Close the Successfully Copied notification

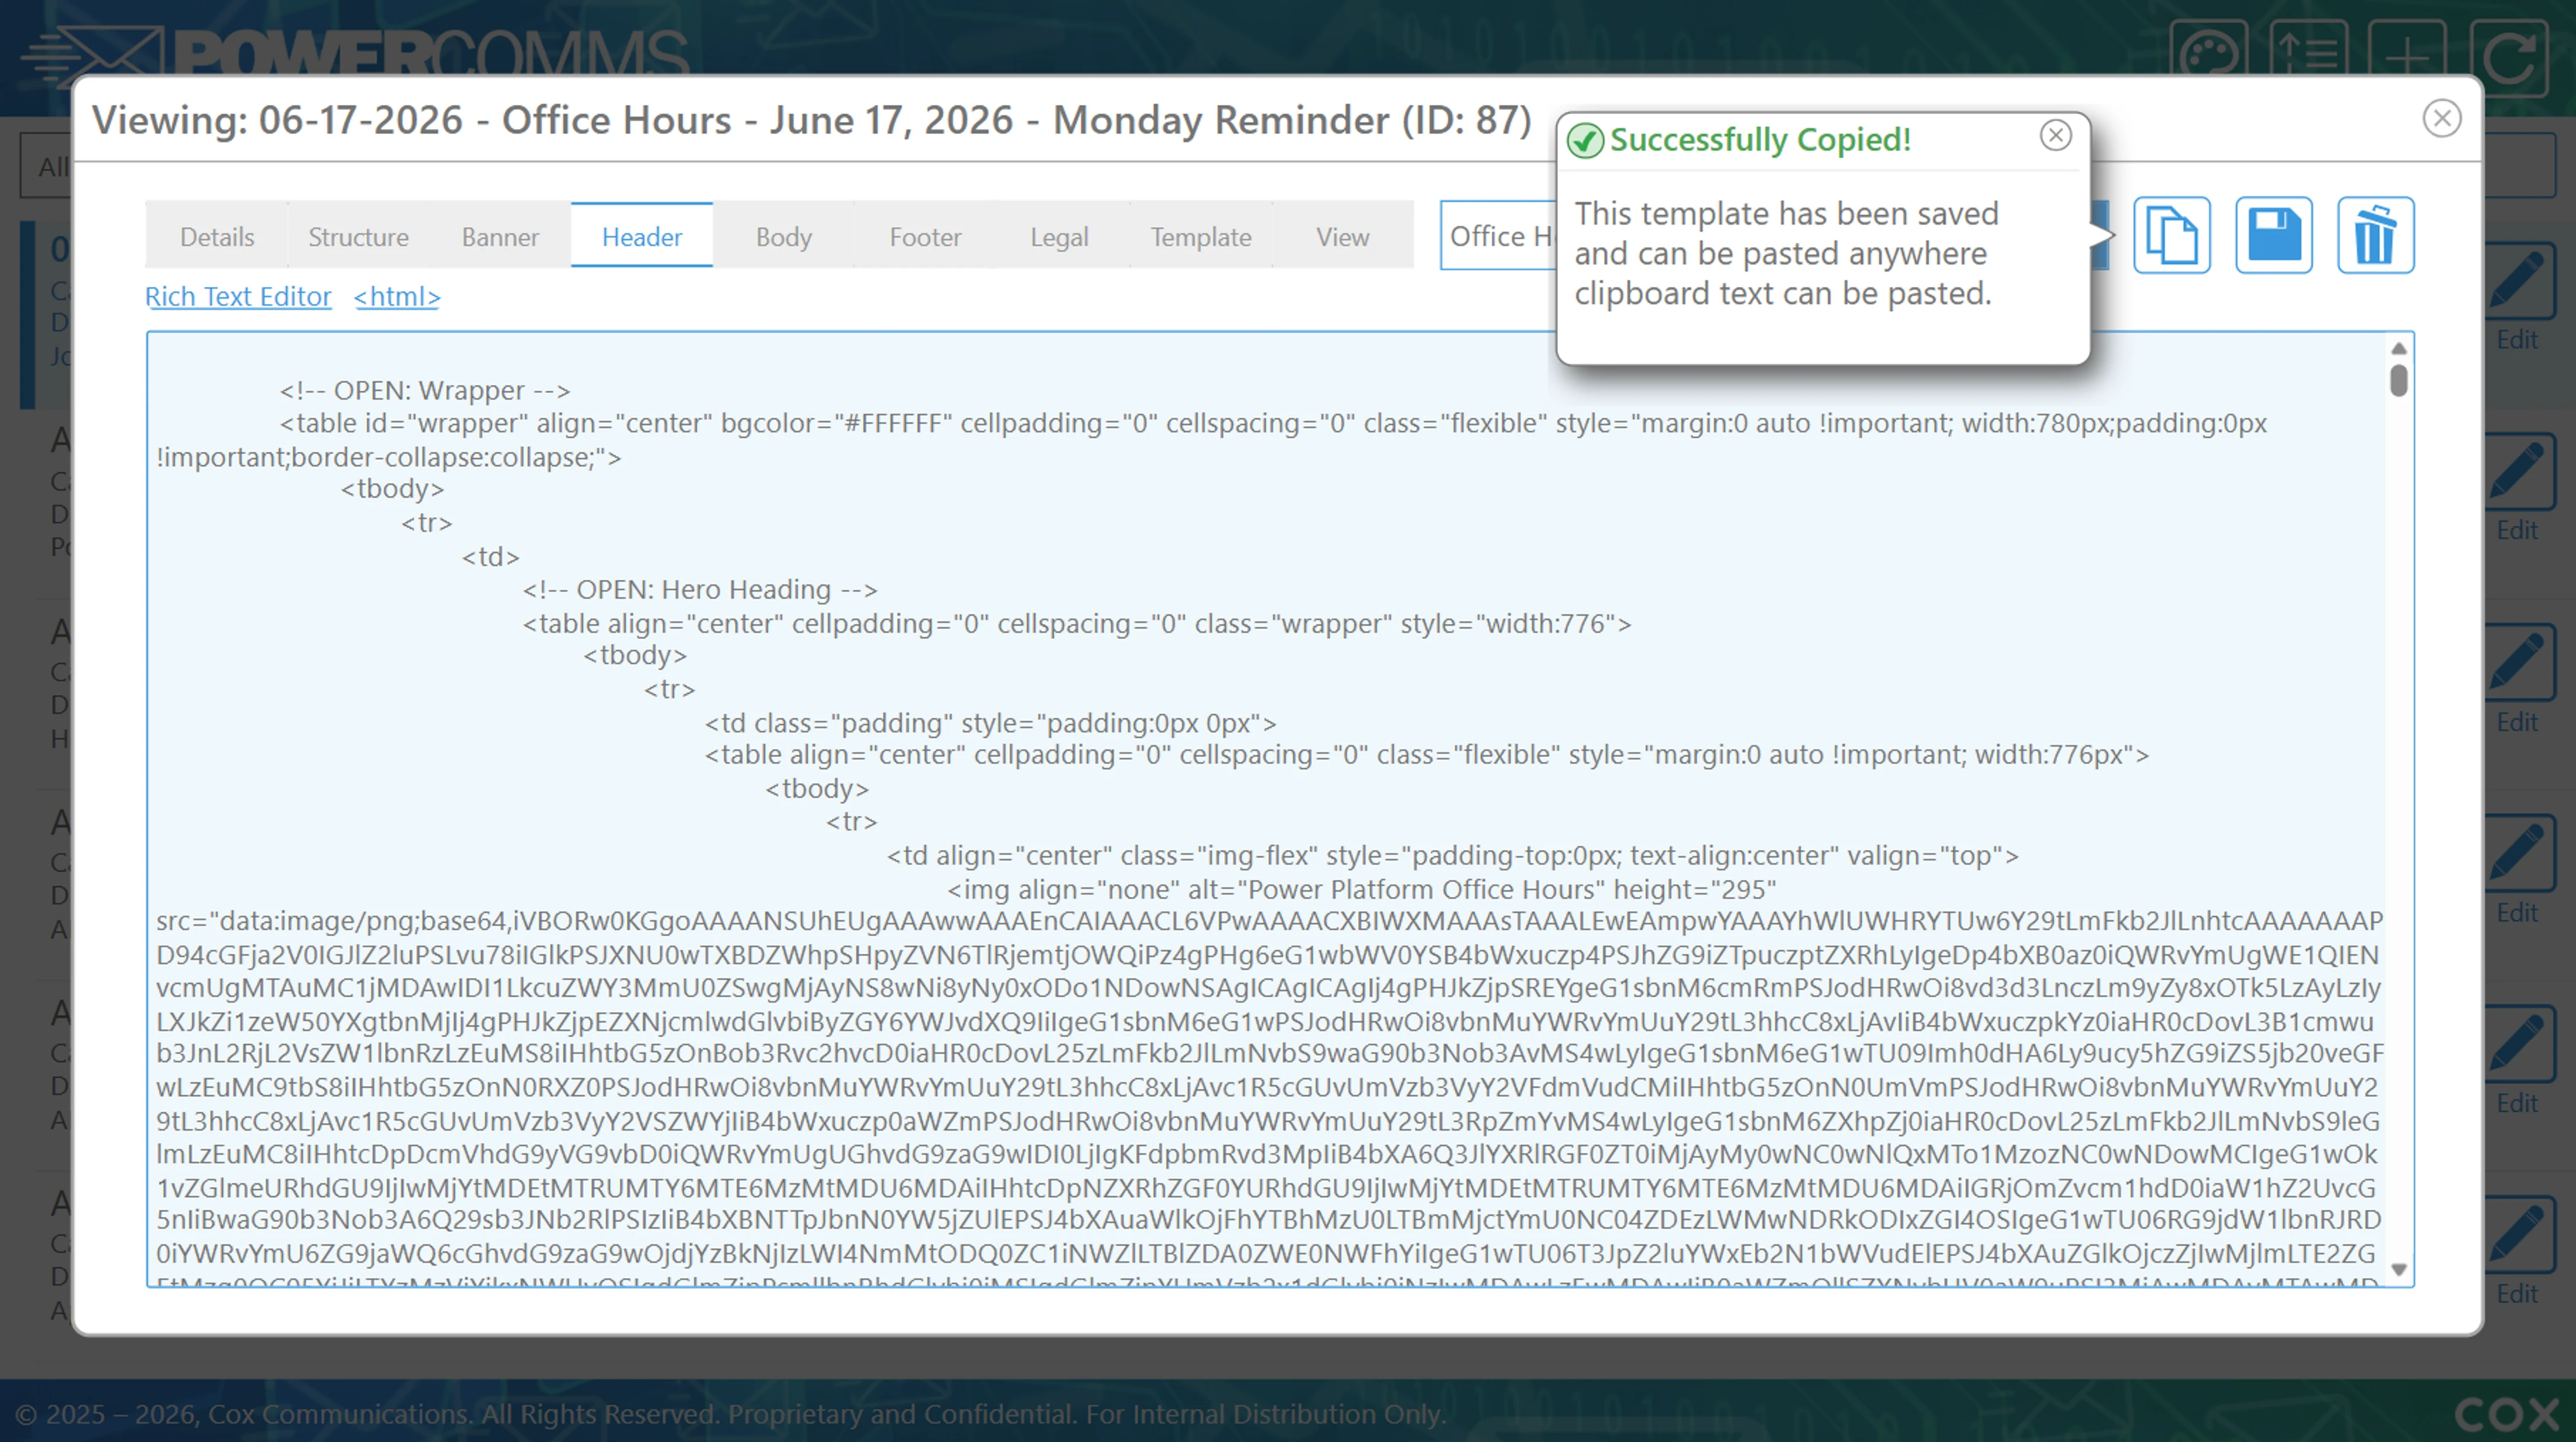coord(2055,135)
